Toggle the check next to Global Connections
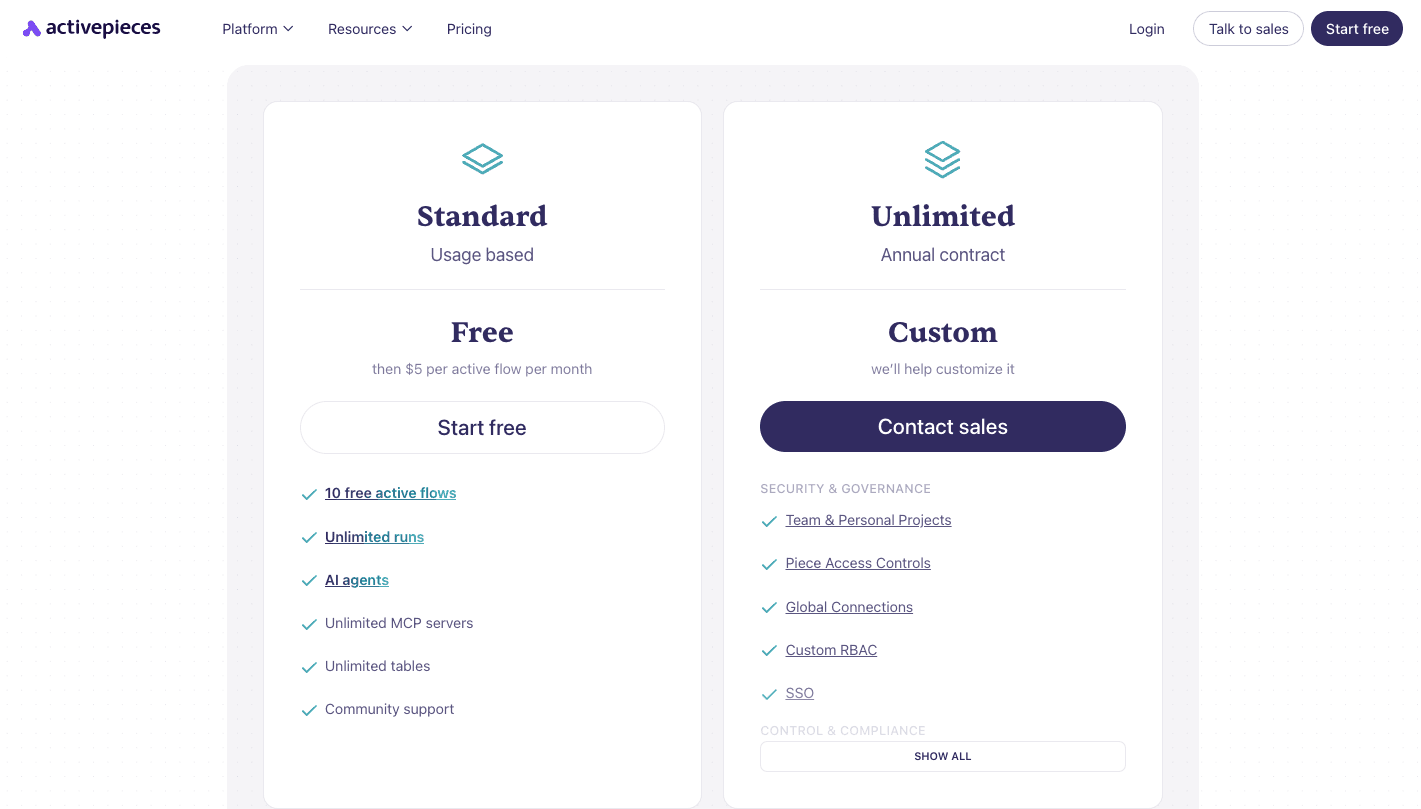The width and height of the screenshot is (1421, 809). (770, 607)
